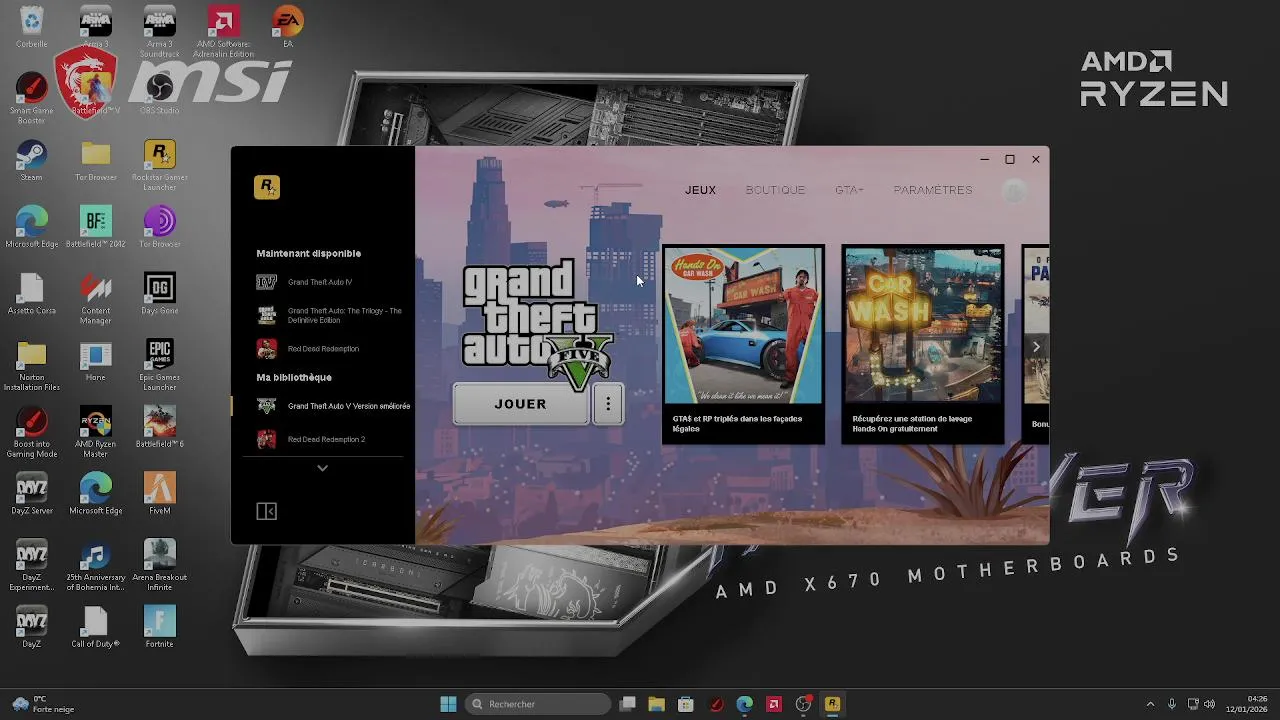Select the purple Tor Browser shortcut icon
Viewport: 1280px width, 720px height.
160,227
